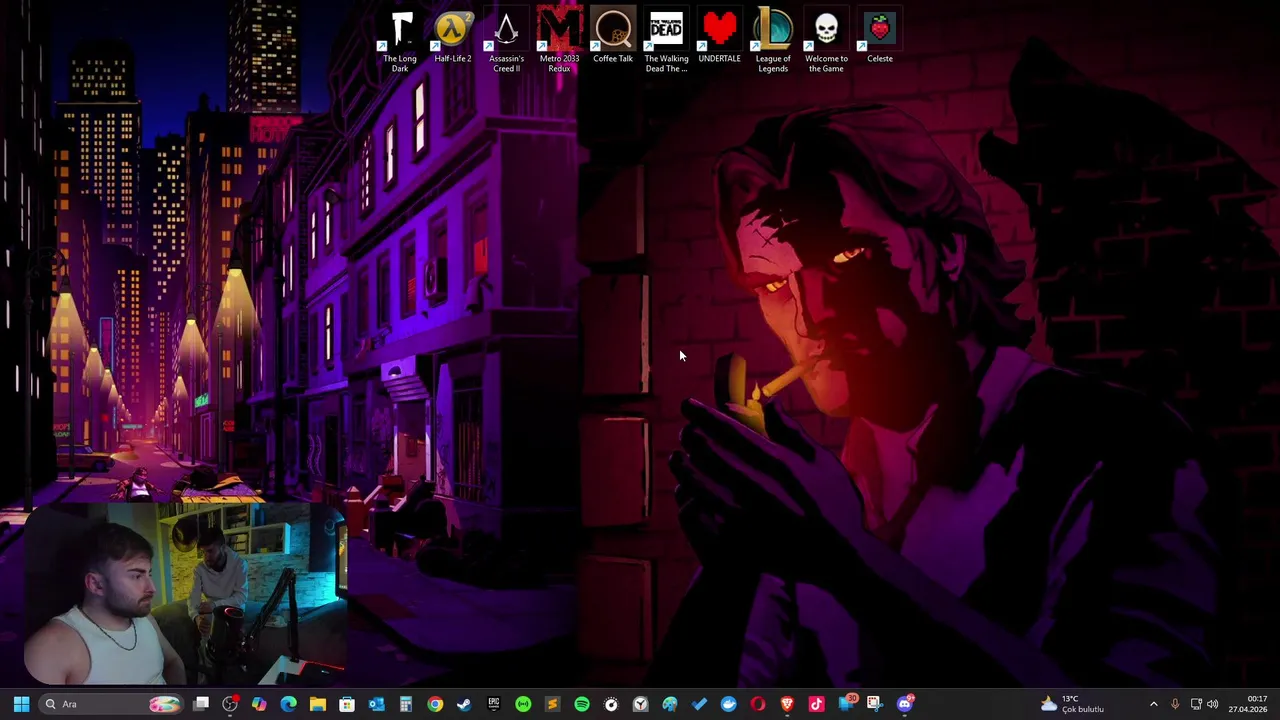Select the Metro 2033 Redux shortcut
The width and height of the screenshot is (1280, 720).
pos(559,40)
